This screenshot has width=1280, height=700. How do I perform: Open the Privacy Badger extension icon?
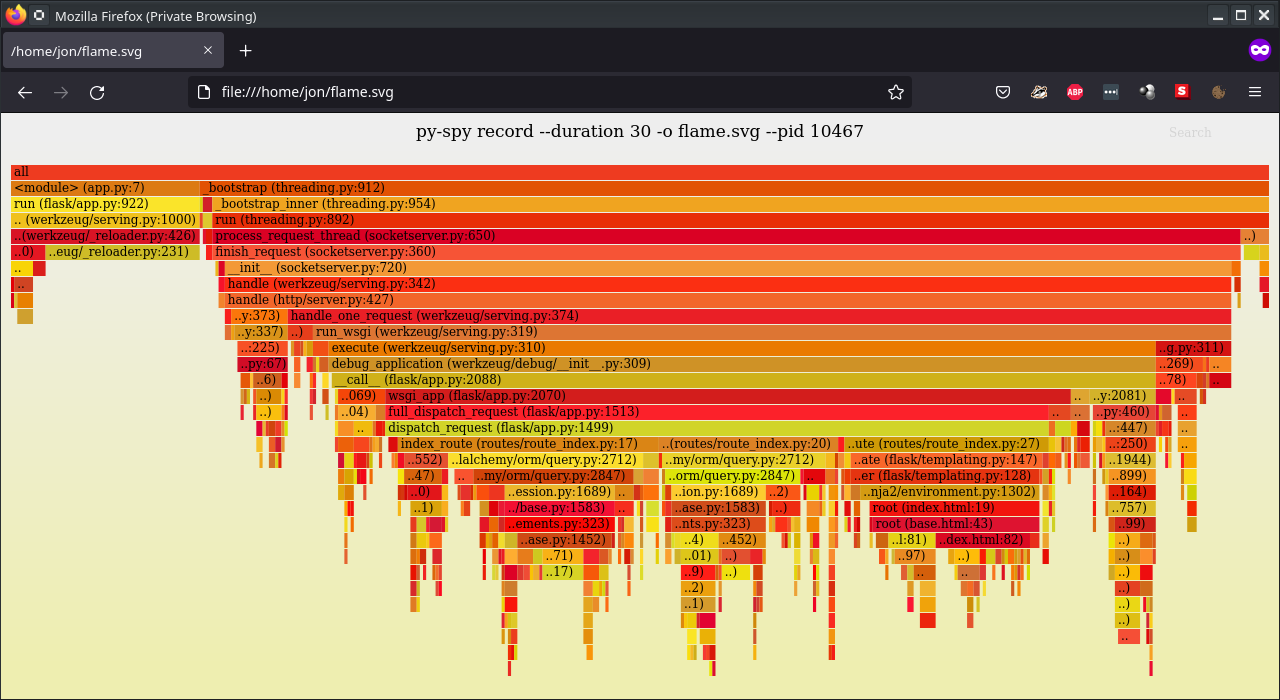pos(1039,92)
